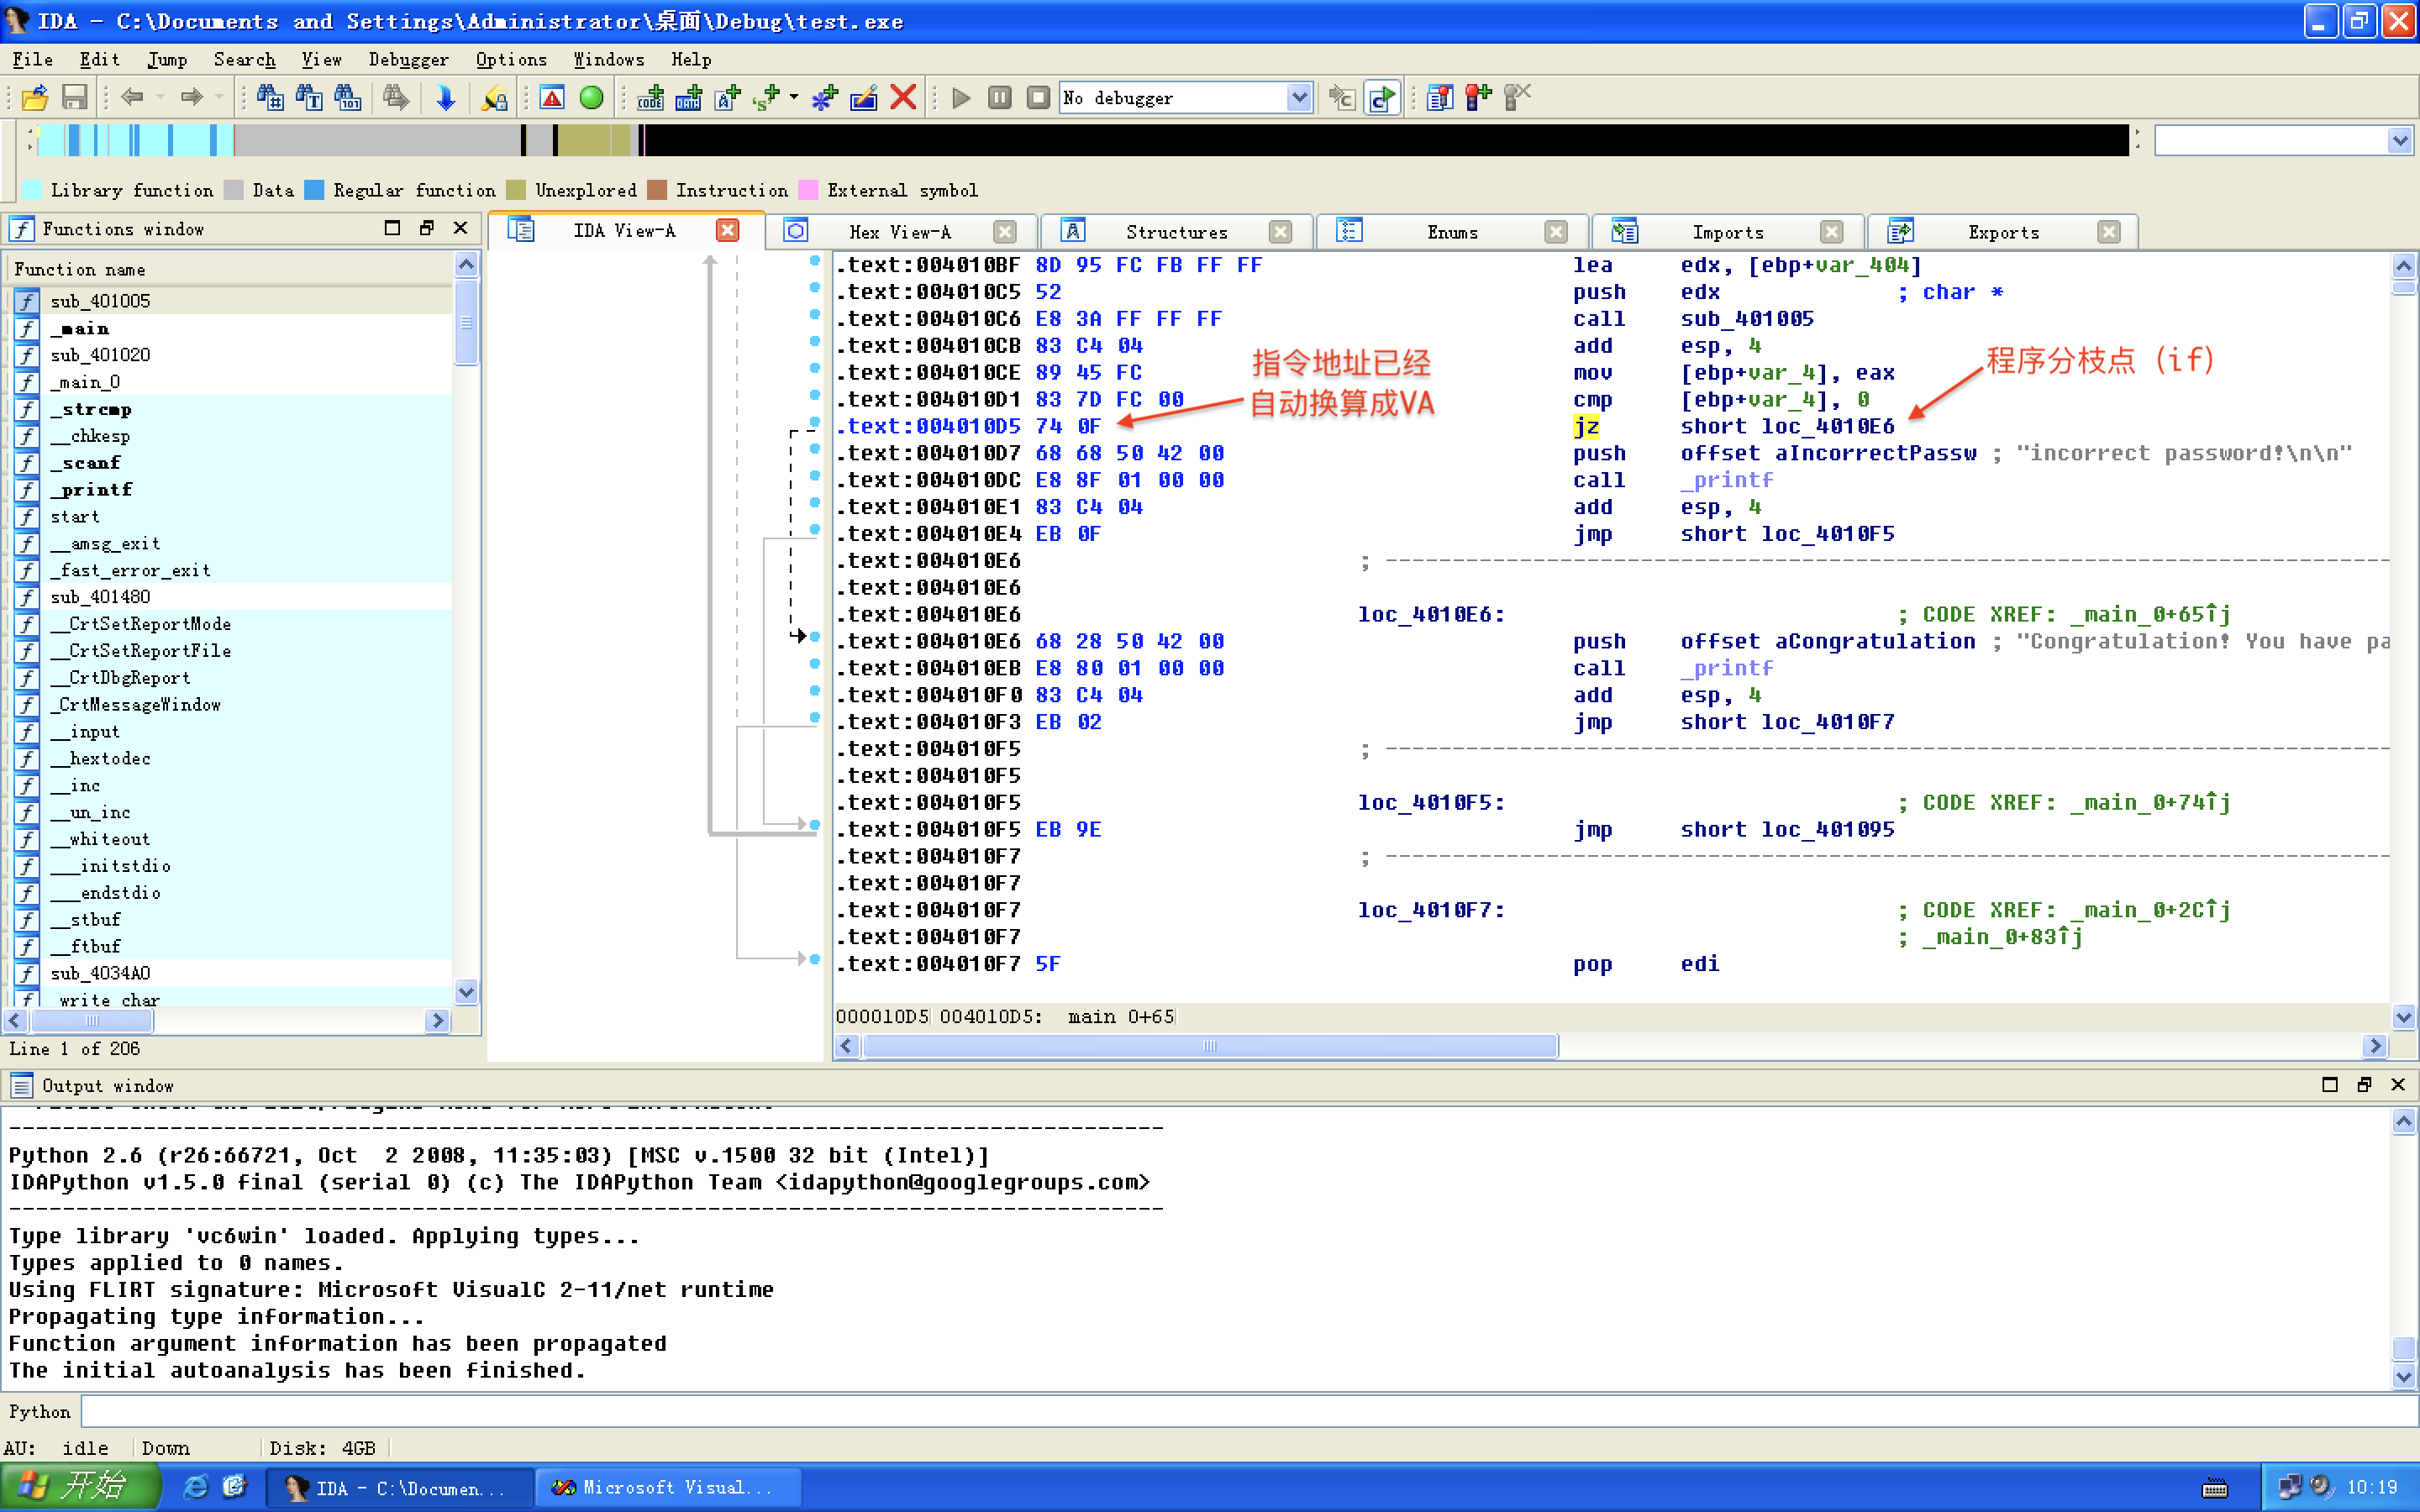
Task: Open the Windows menu
Action: point(608,59)
